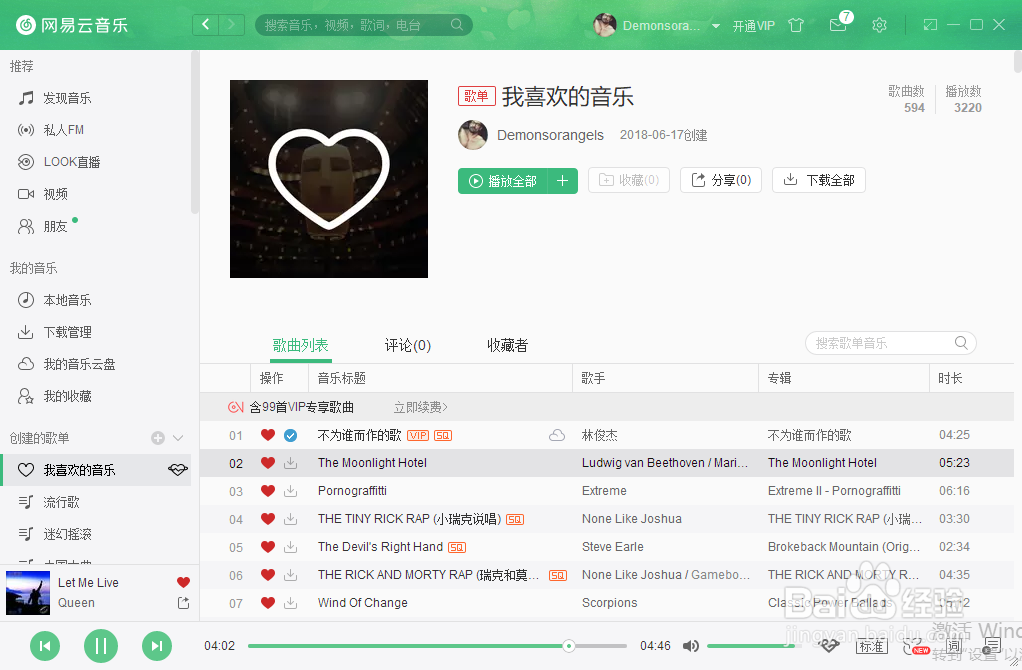Click 立即续费 link
This screenshot has height=670, width=1022.
[x=420, y=407]
